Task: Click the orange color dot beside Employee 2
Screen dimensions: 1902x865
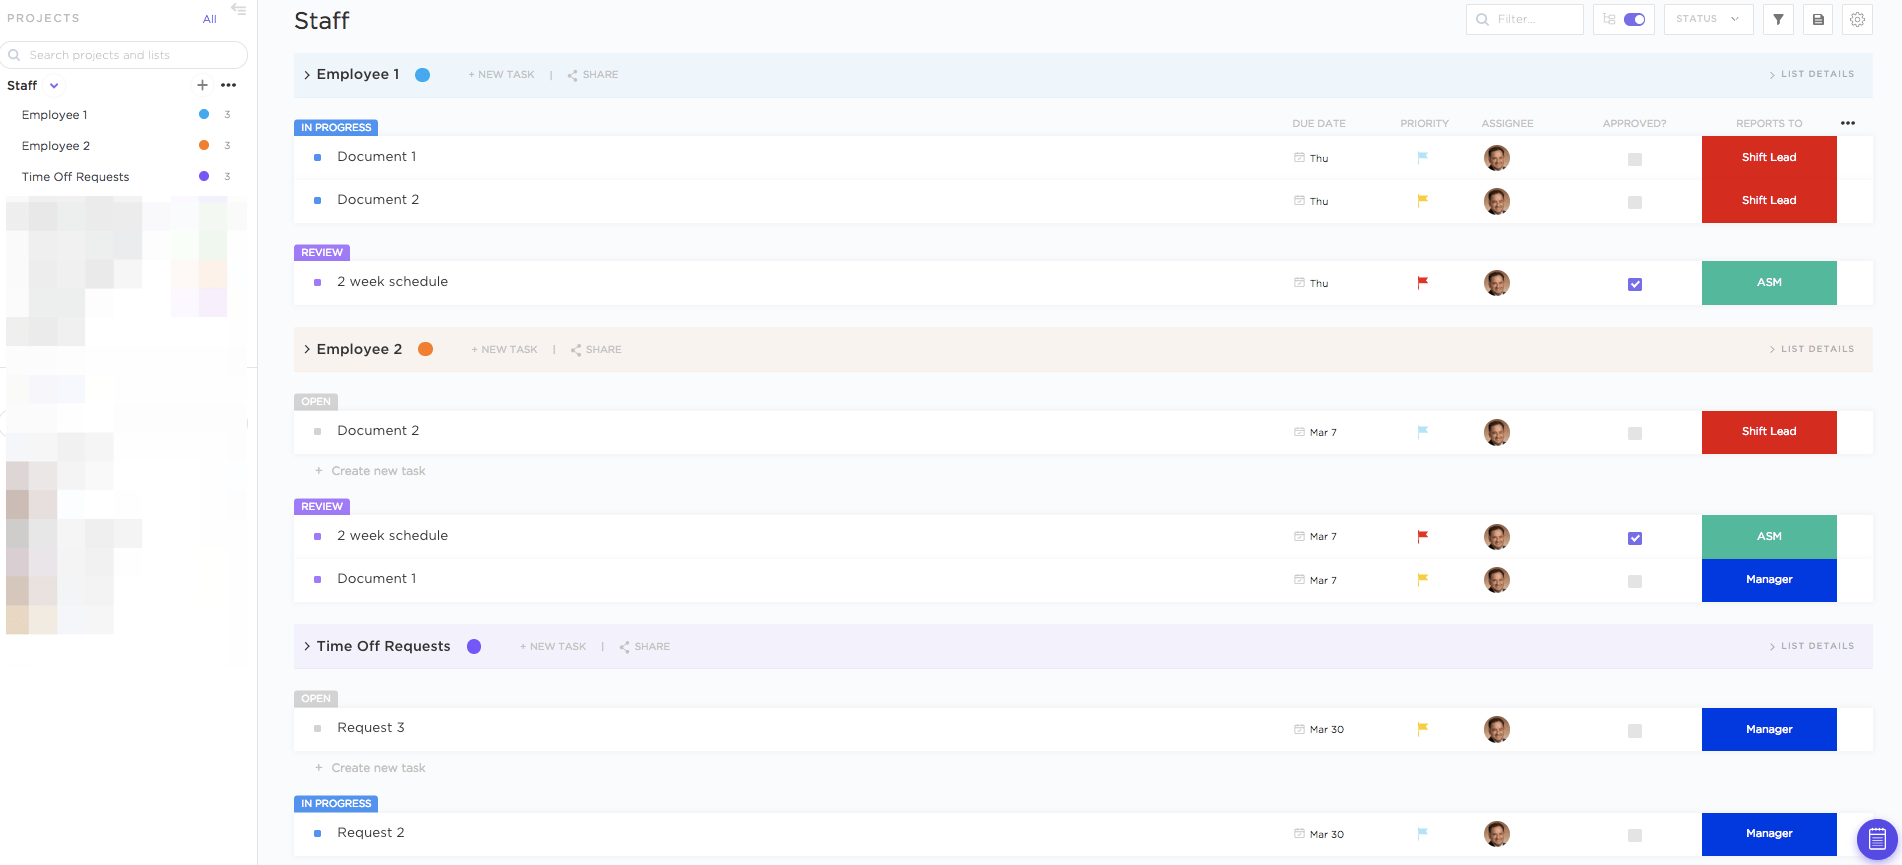Action: [x=425, y=349]
